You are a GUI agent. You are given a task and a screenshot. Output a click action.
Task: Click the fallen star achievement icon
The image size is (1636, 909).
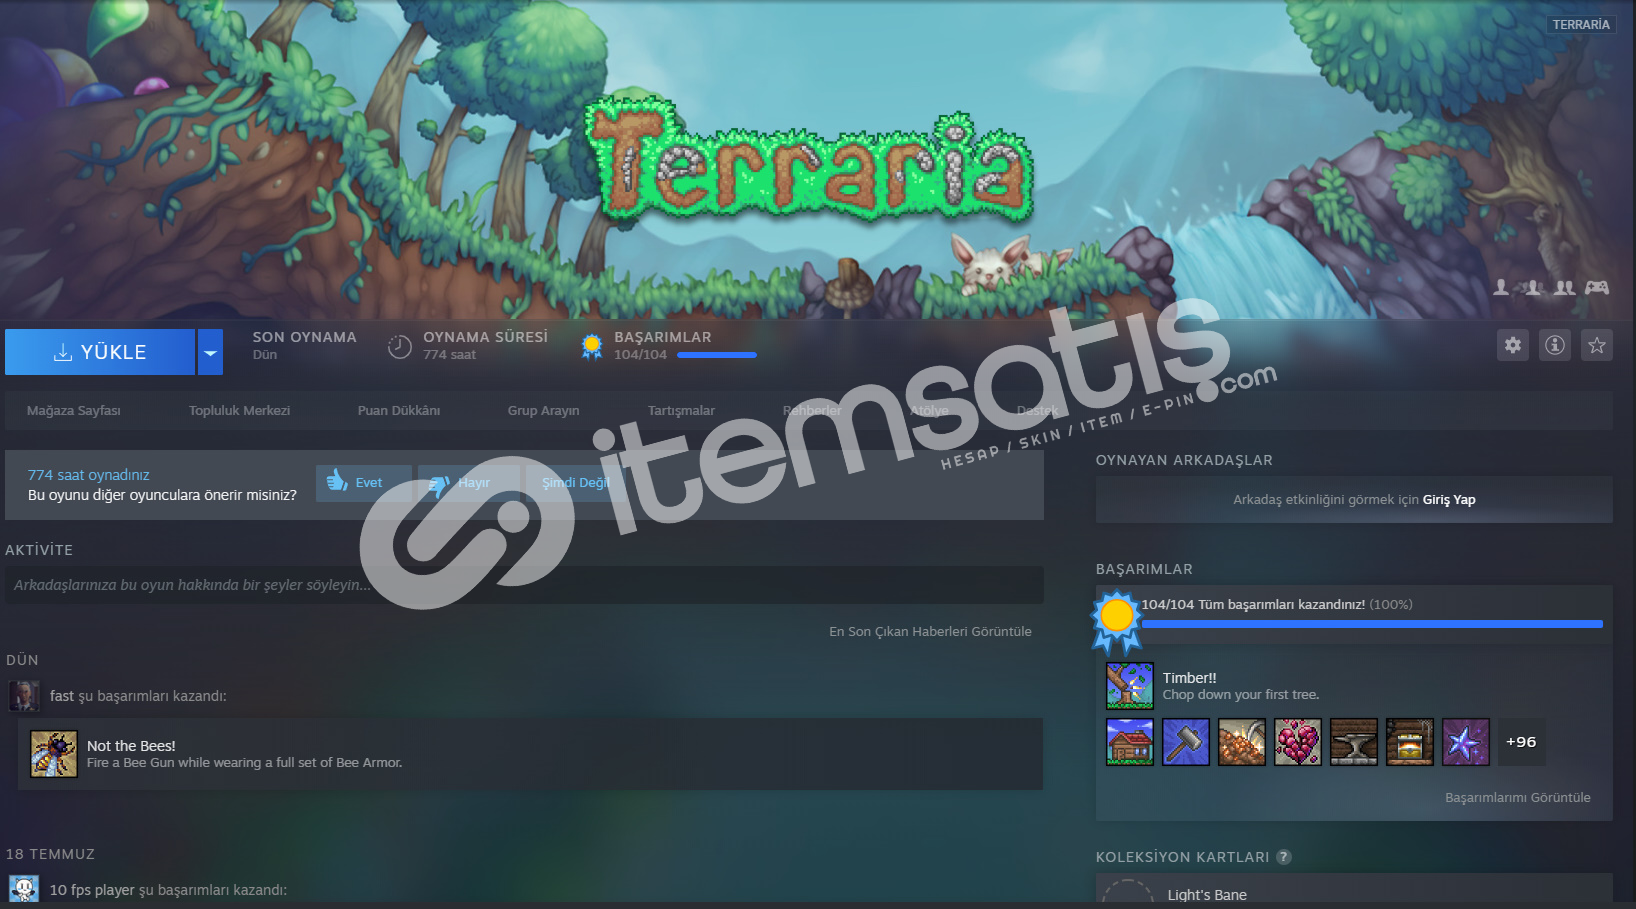pyautogui.click(x=1466, y=742)
